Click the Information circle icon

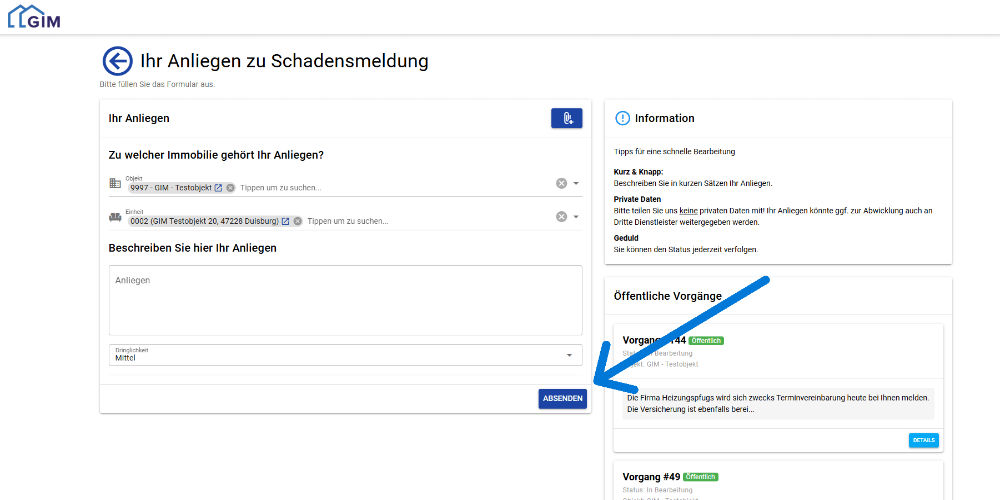pos(622,118)
